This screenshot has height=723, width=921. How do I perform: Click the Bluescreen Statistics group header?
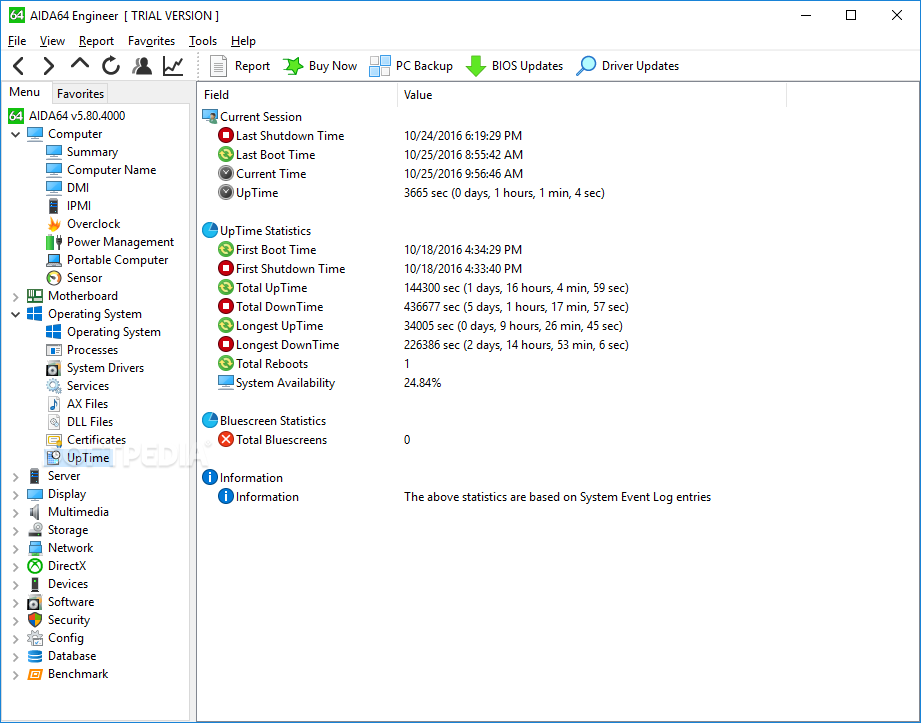click(x=264, y=421)
